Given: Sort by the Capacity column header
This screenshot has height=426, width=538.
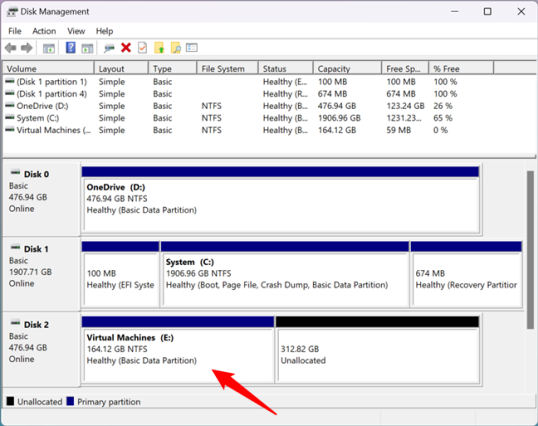Looking at the screenshot, I should (x=347, y=69).
